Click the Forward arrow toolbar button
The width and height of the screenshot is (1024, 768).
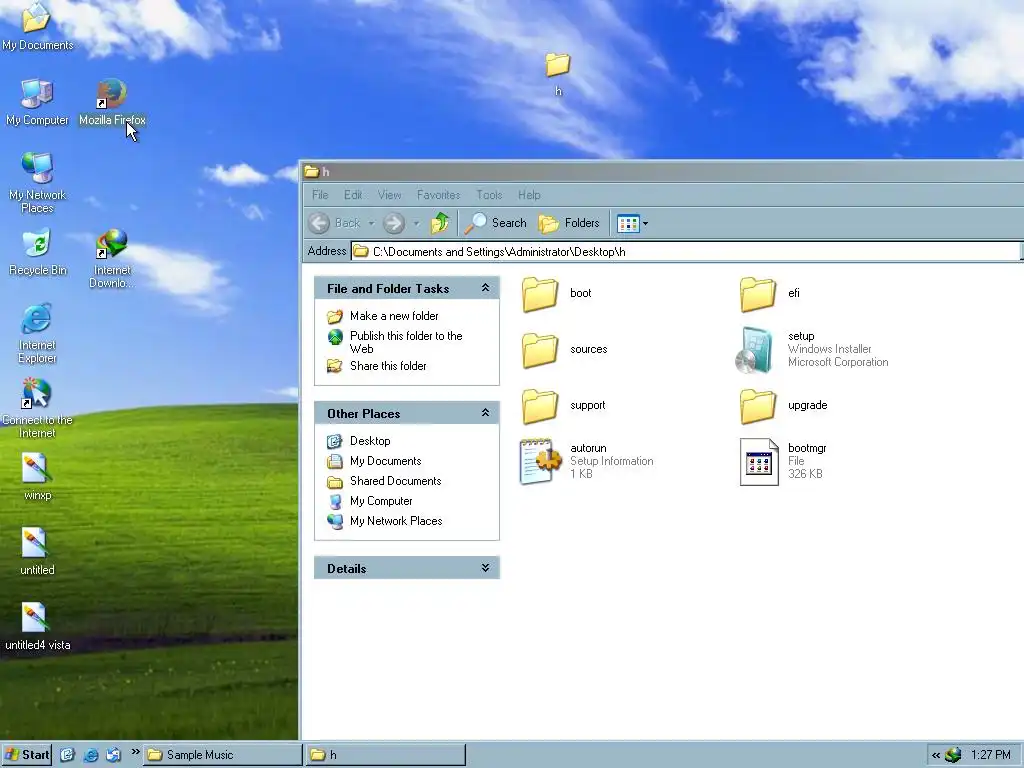(x=394, y=223)
